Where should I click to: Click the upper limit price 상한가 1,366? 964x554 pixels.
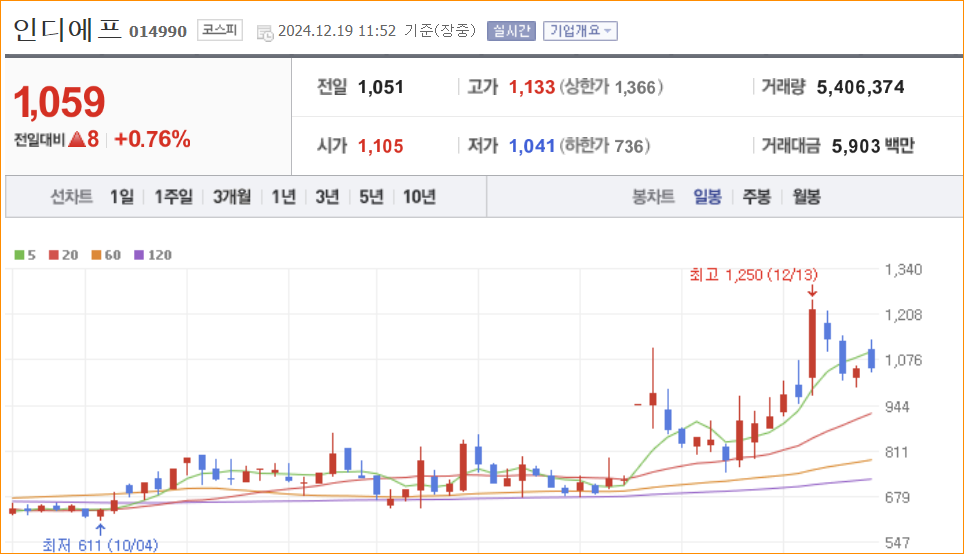pos(610,87)
